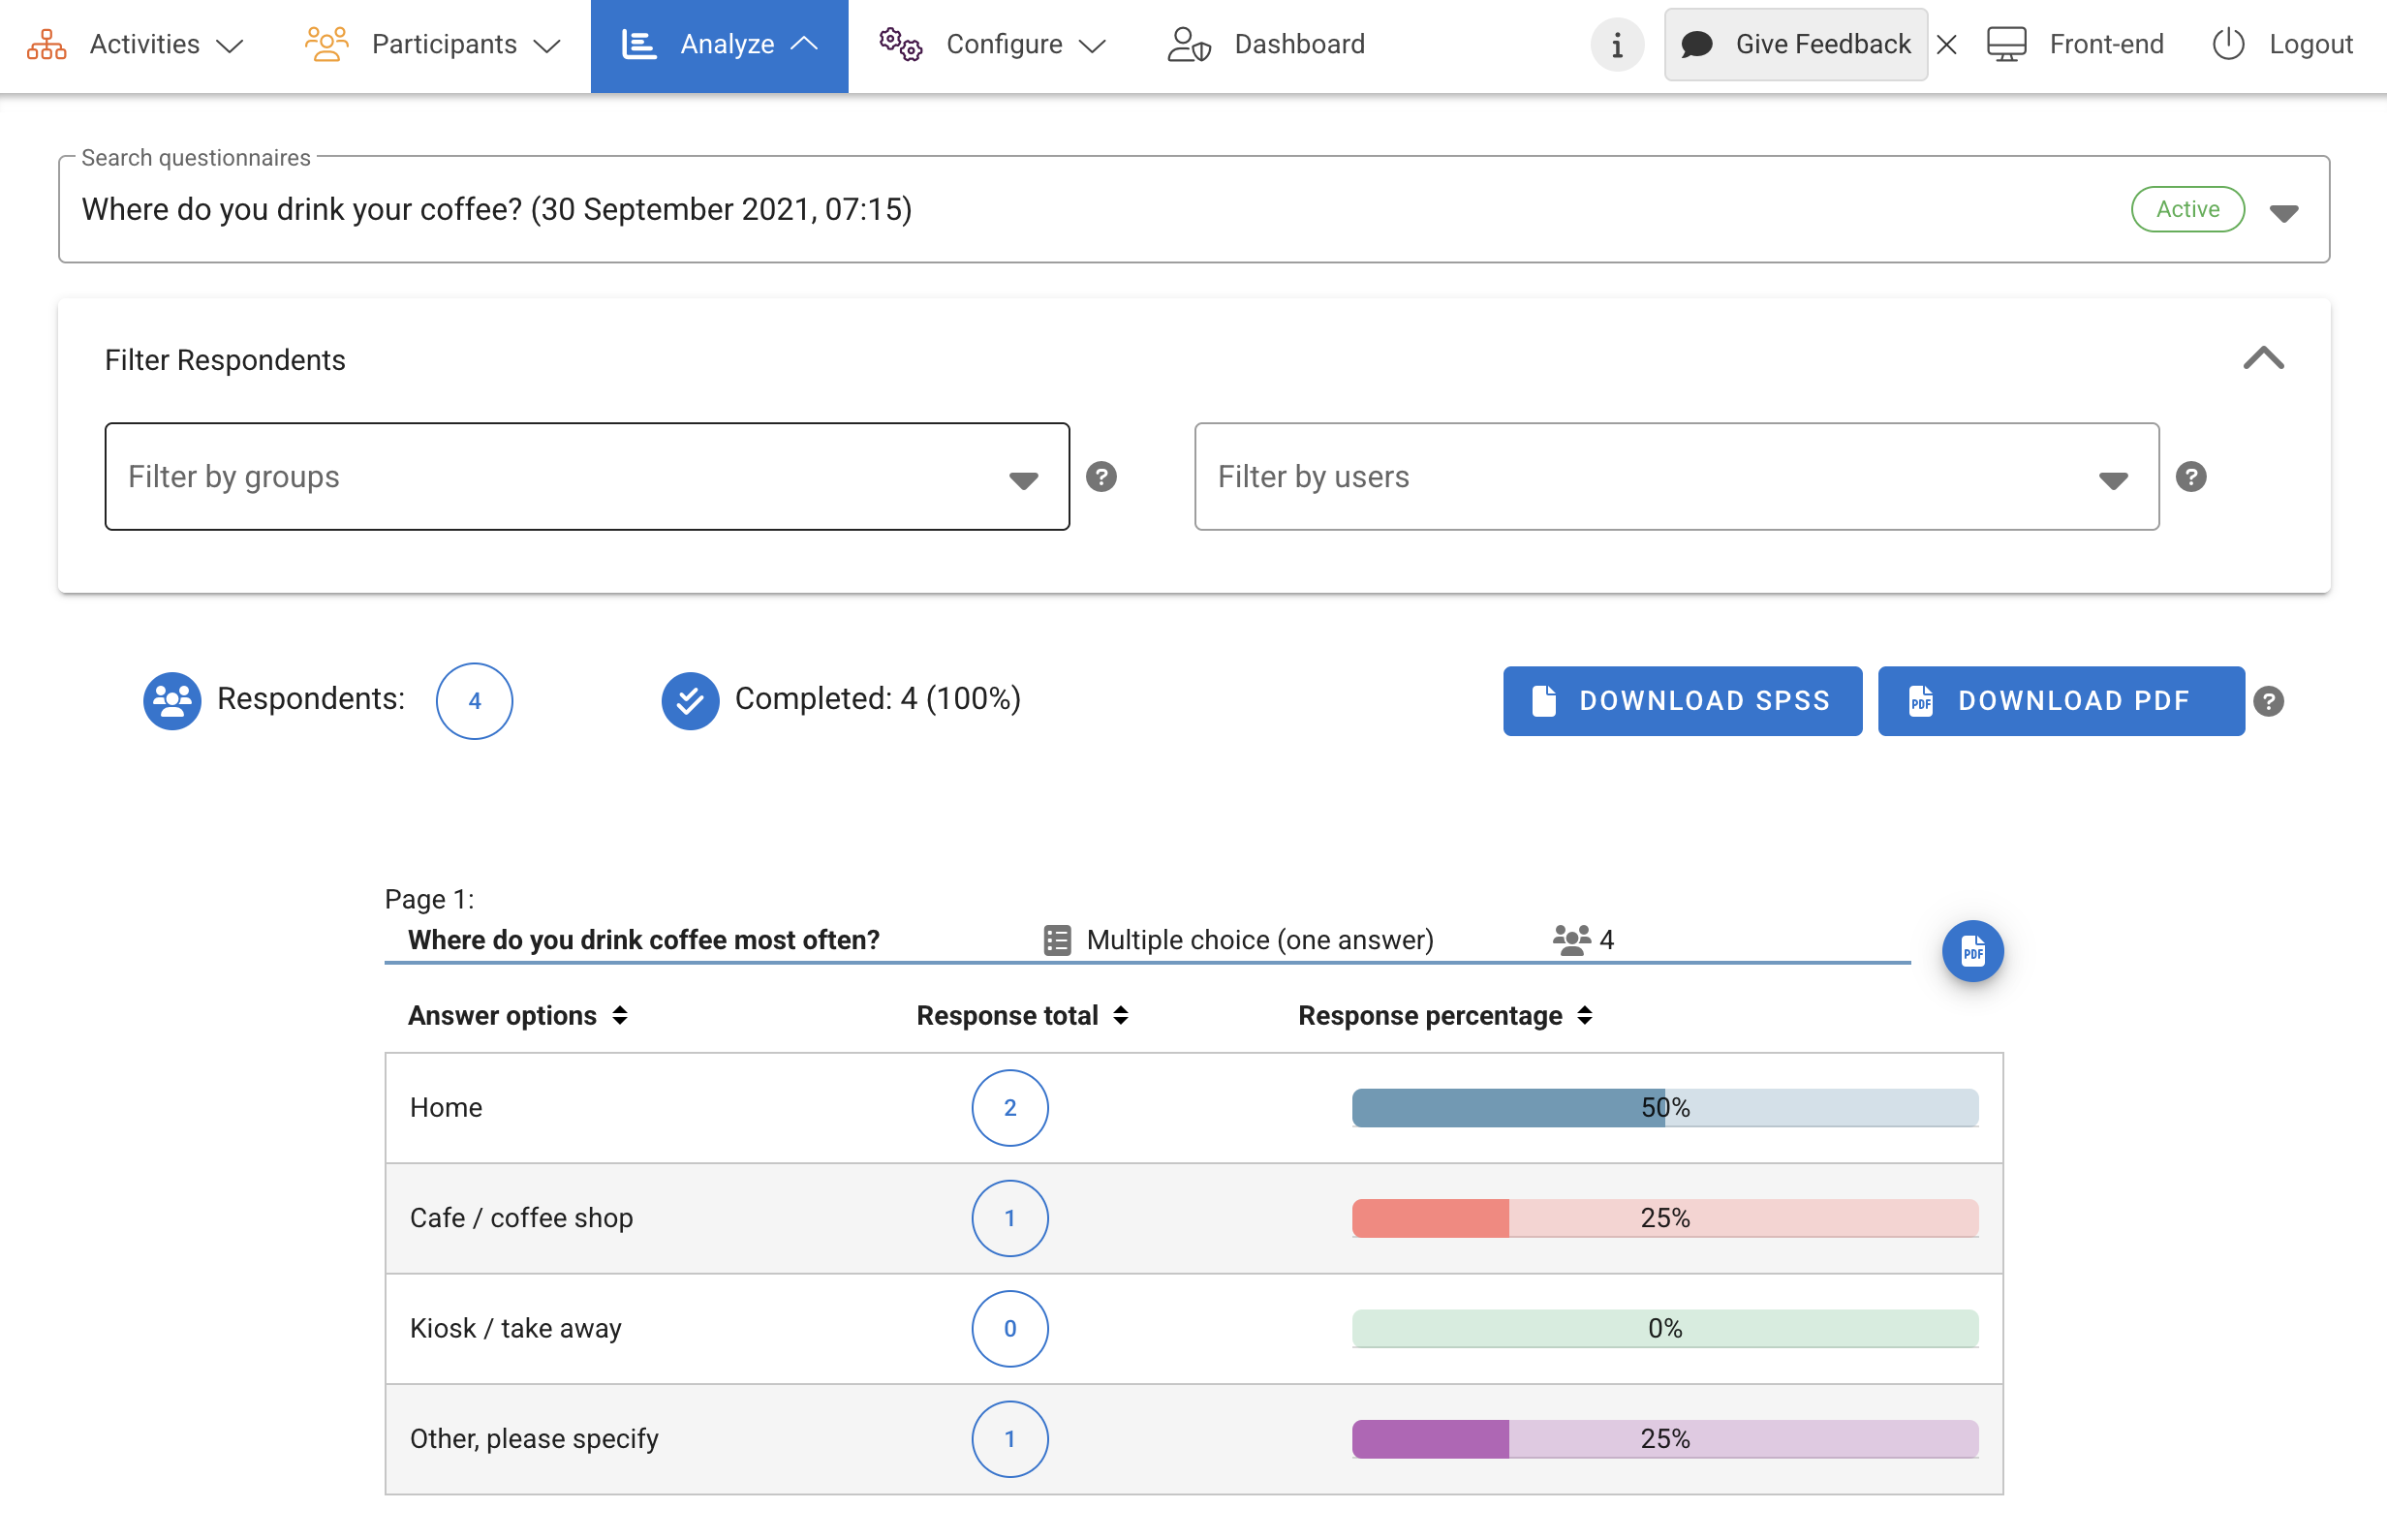Click the Logout power icon

coord(2228,45)
